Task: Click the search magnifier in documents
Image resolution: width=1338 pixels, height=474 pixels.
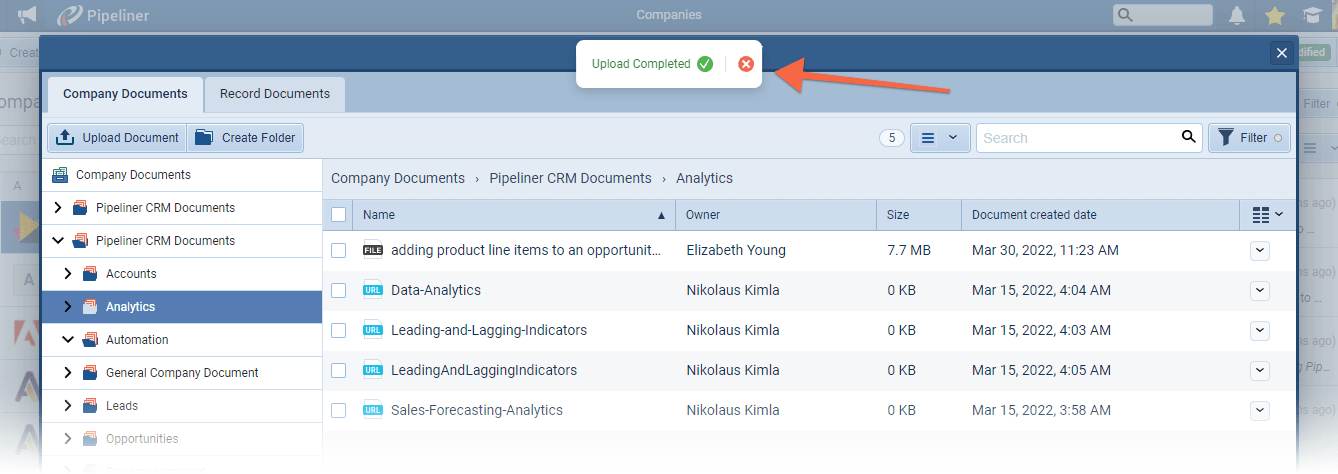Action: [1188, 137]
